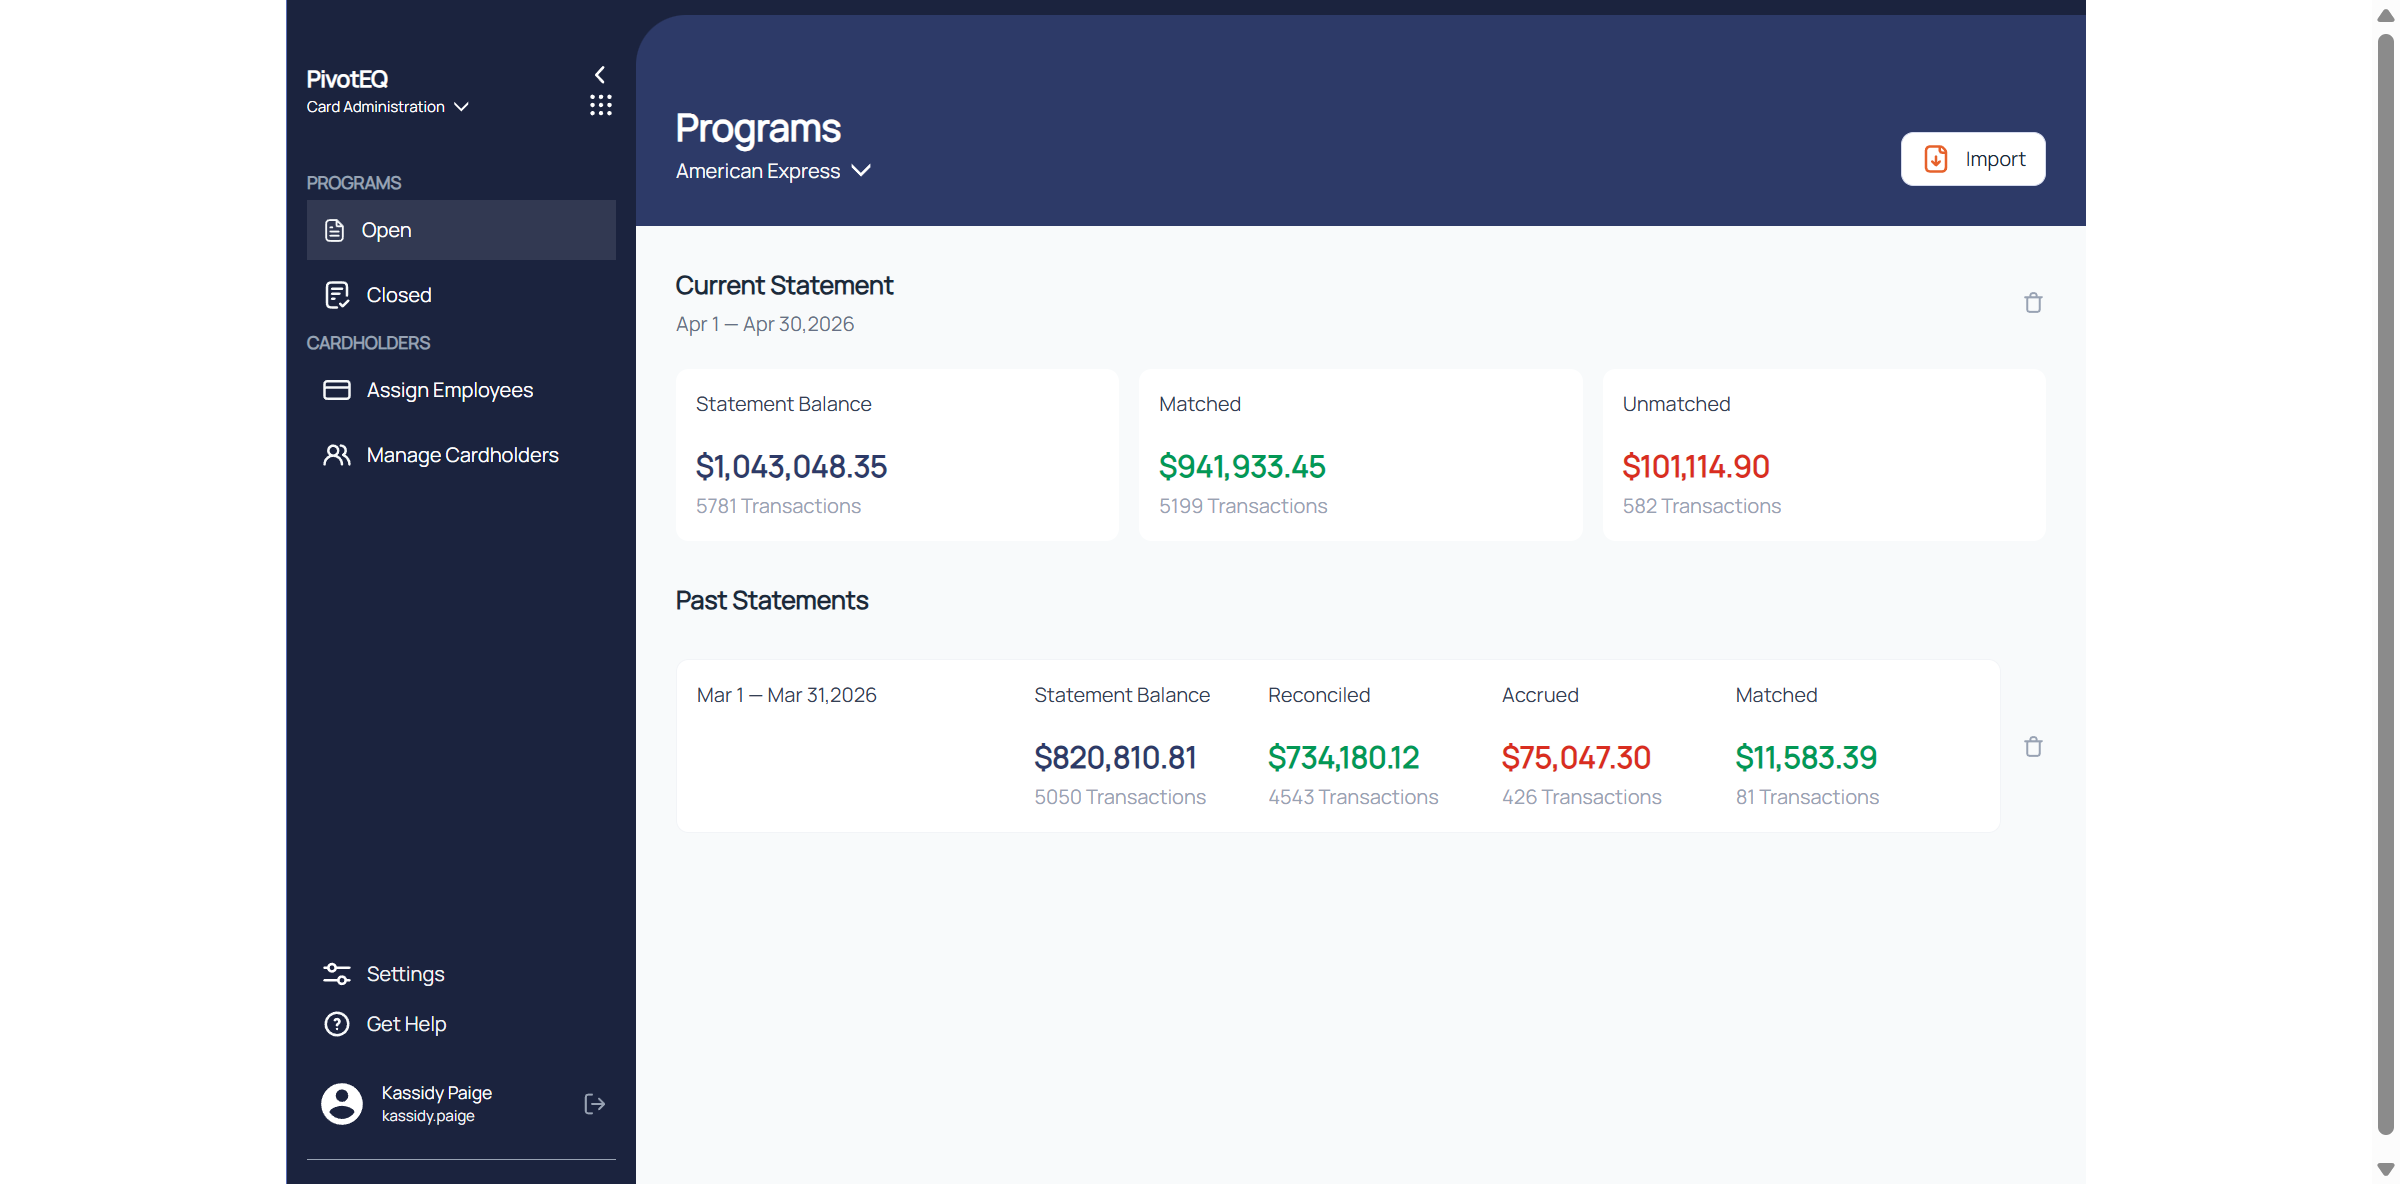Open the Mar 1 — Mar 31 past statement
The image size is (2400, 1184).
coord(1338,746)
